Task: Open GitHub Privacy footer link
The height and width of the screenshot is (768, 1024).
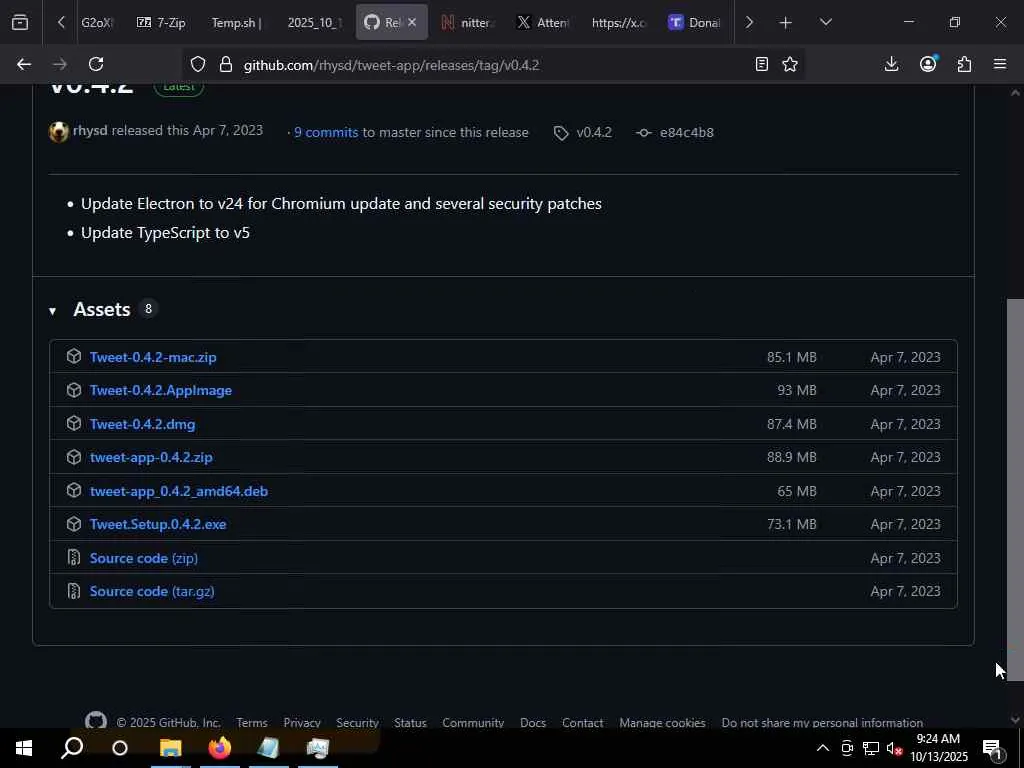Action: 302,722
